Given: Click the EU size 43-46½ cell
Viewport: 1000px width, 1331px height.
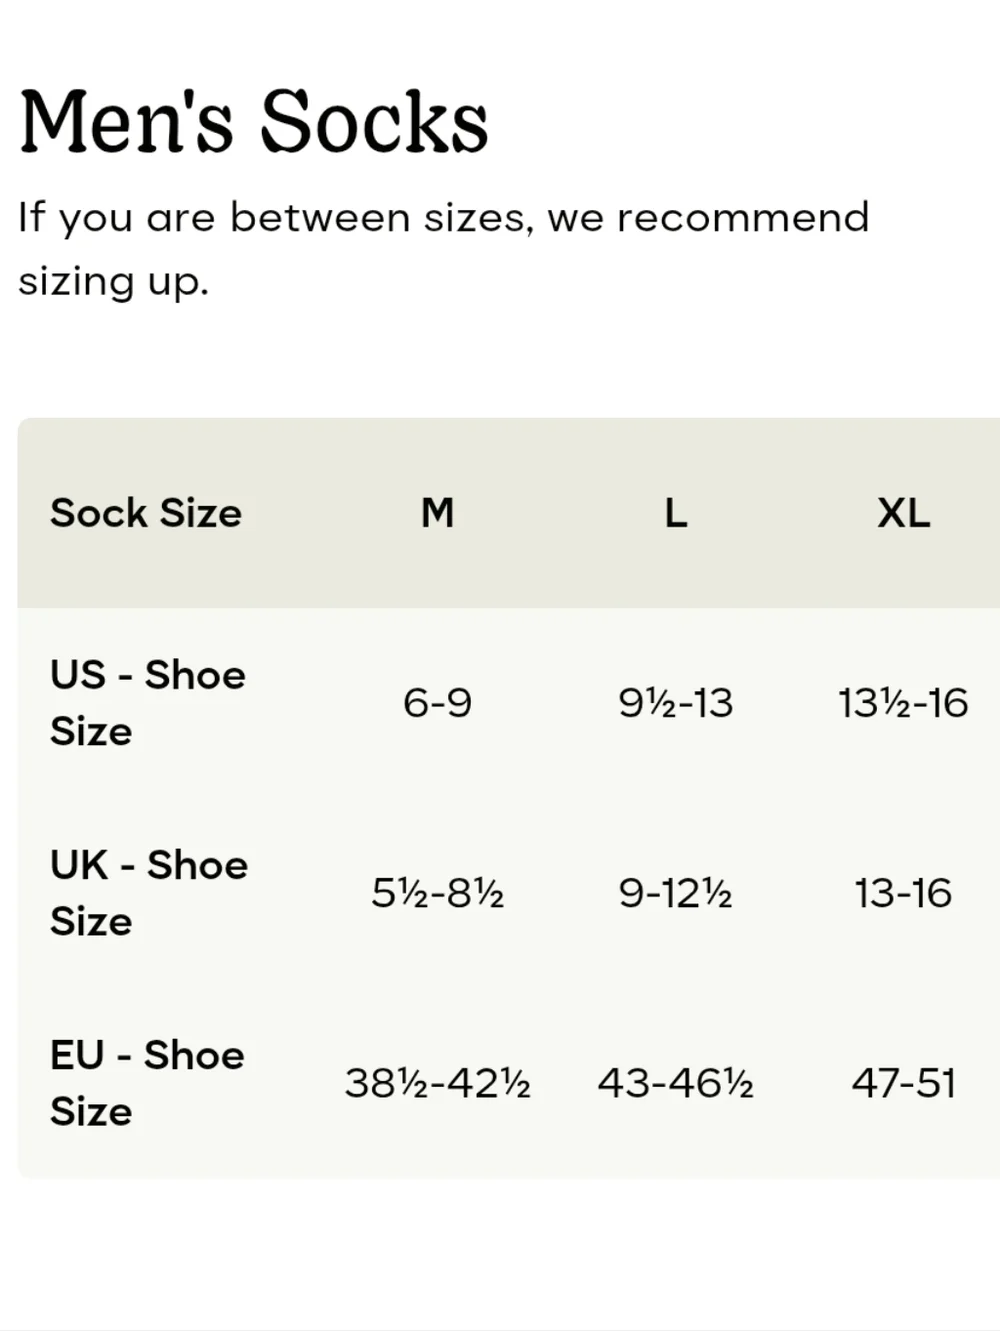Looking at the screenshot, I should [x=676, y=1083].
